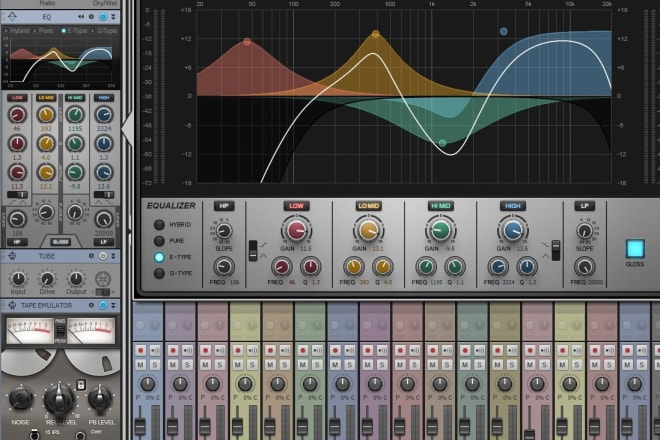Click the EQ module icon in ProChannel
This screenshot has height=440, width=660.
click(x=12, y=17)
